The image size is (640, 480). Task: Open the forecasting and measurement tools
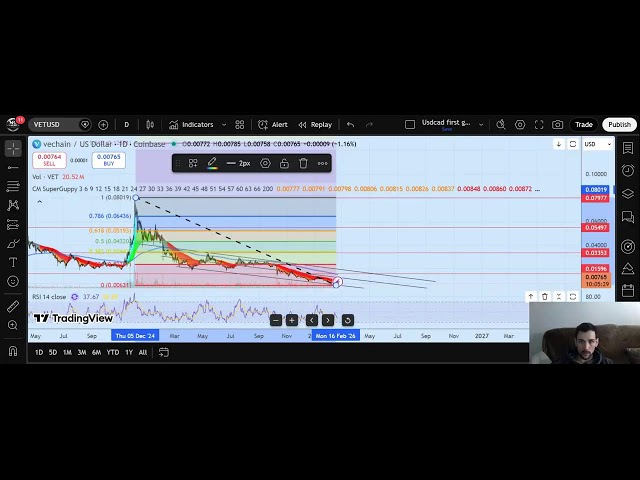click(13, 224)
